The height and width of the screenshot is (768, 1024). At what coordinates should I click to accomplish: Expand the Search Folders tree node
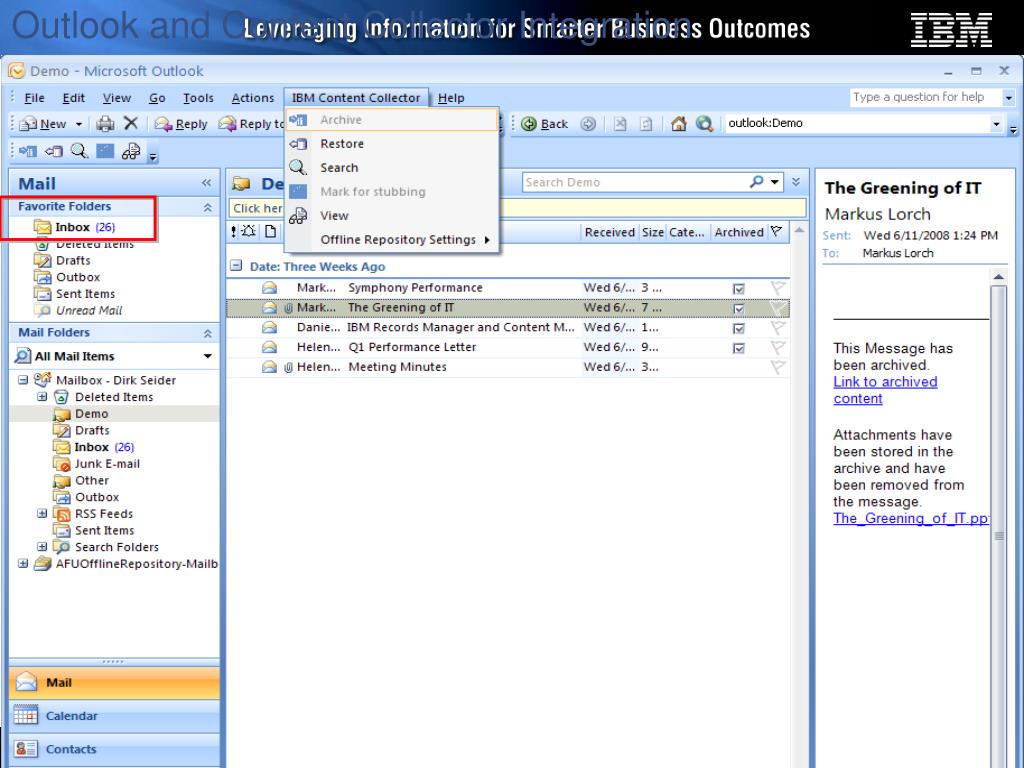(42, 547)
